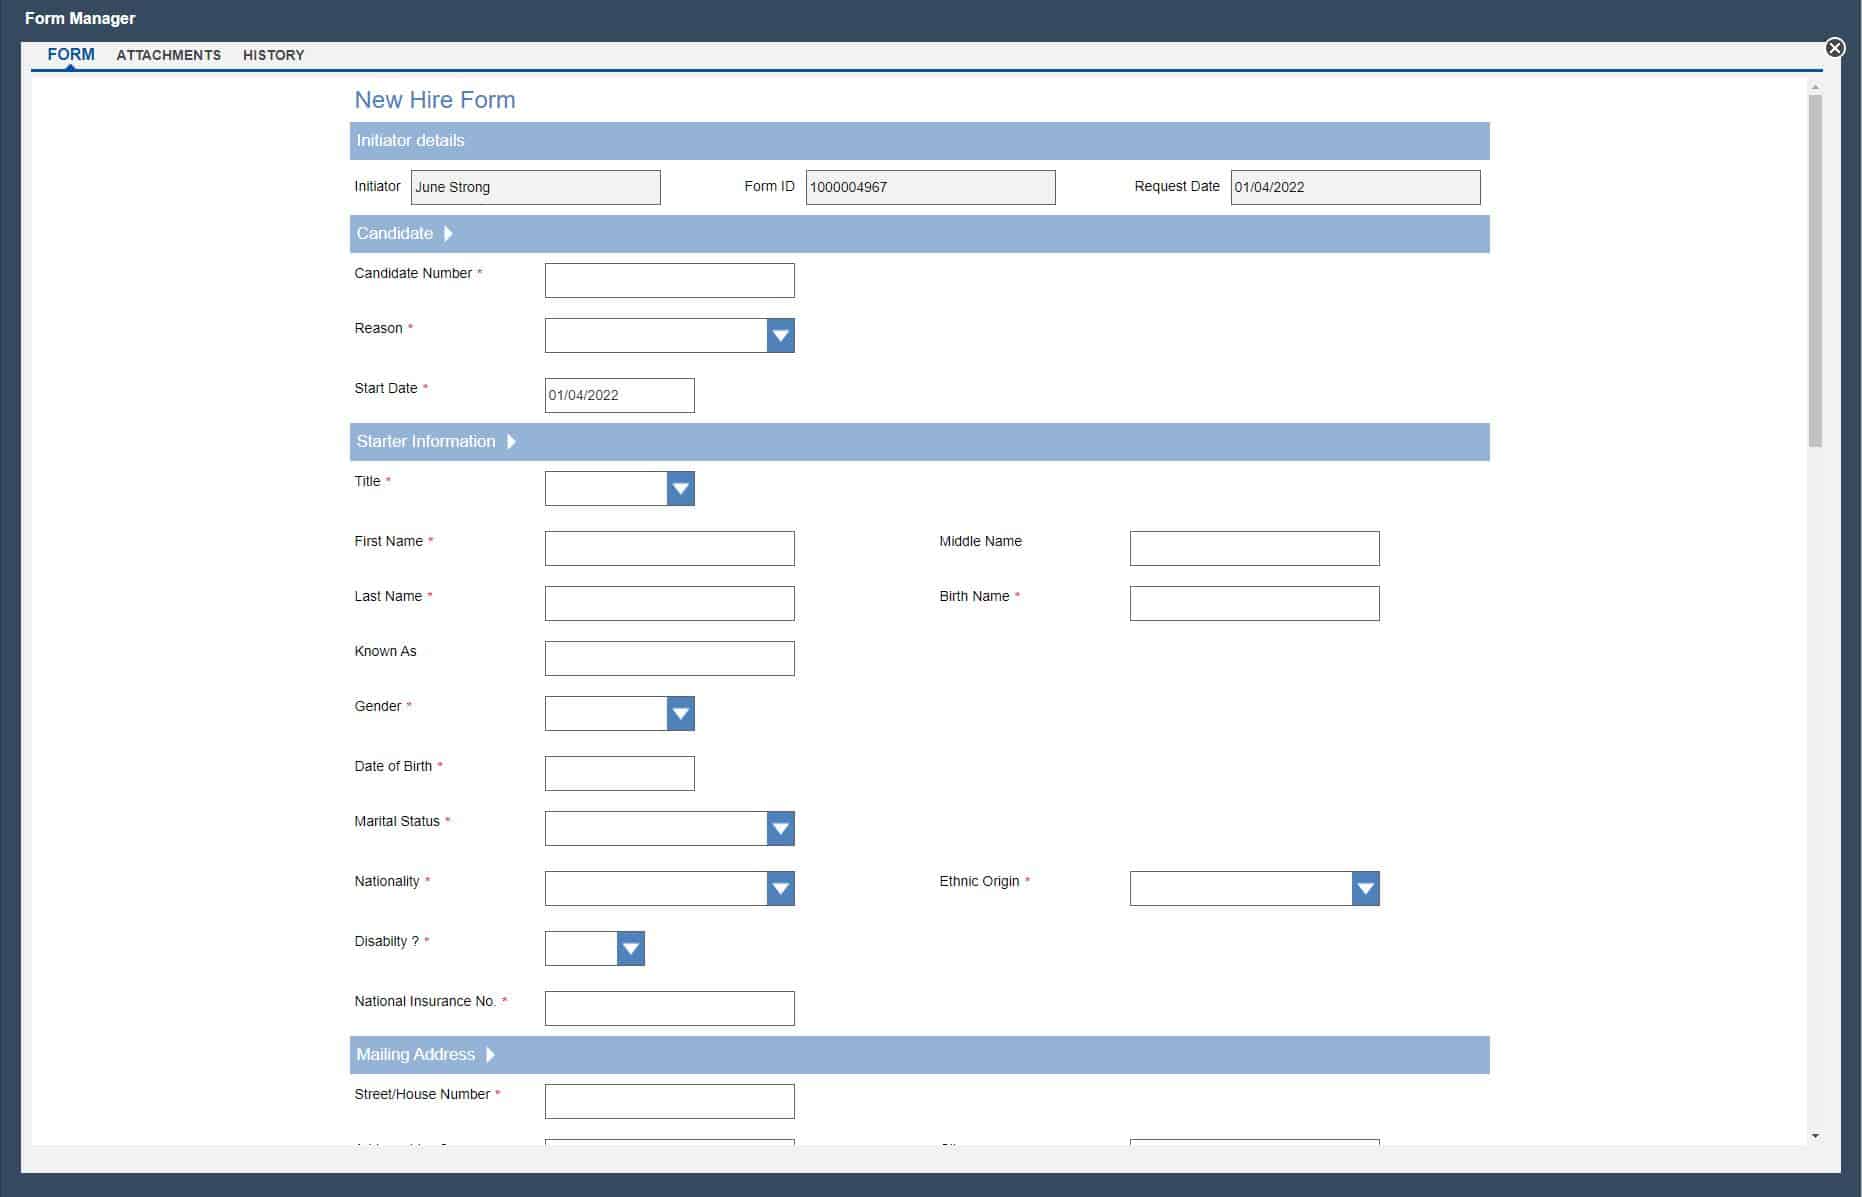
Task: Focus the First Name text box
Action: coord(669,549)
